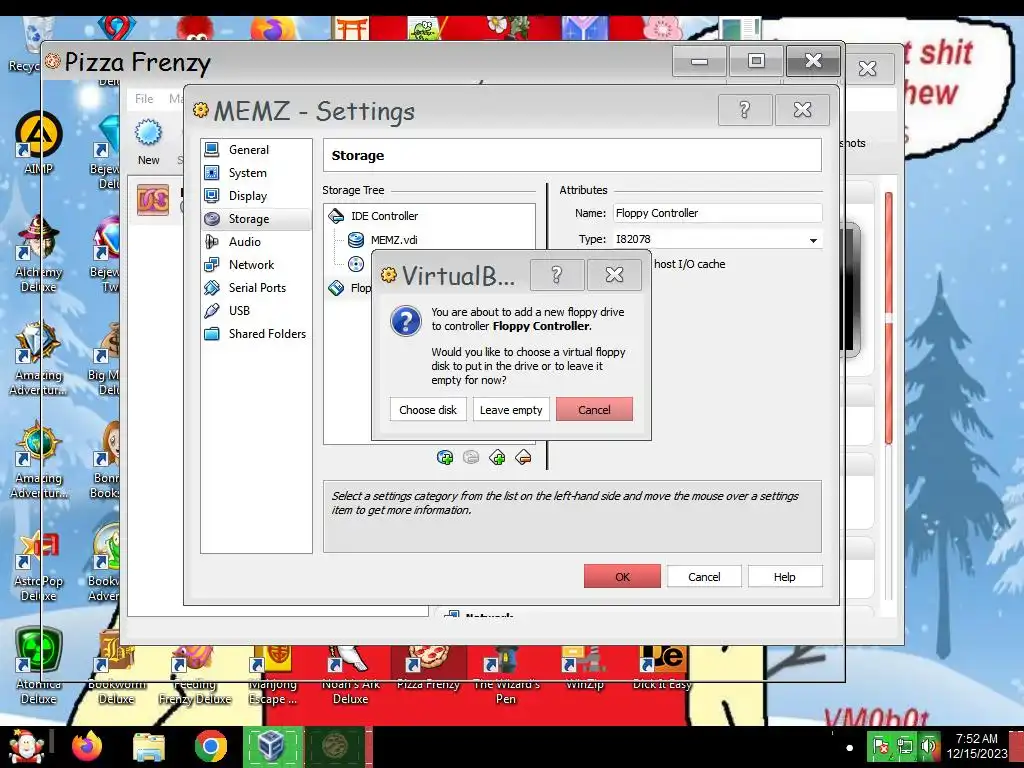Open Google Chrome from the taskbar
The width and height of the screenshot is (1024, 768).
210,746
